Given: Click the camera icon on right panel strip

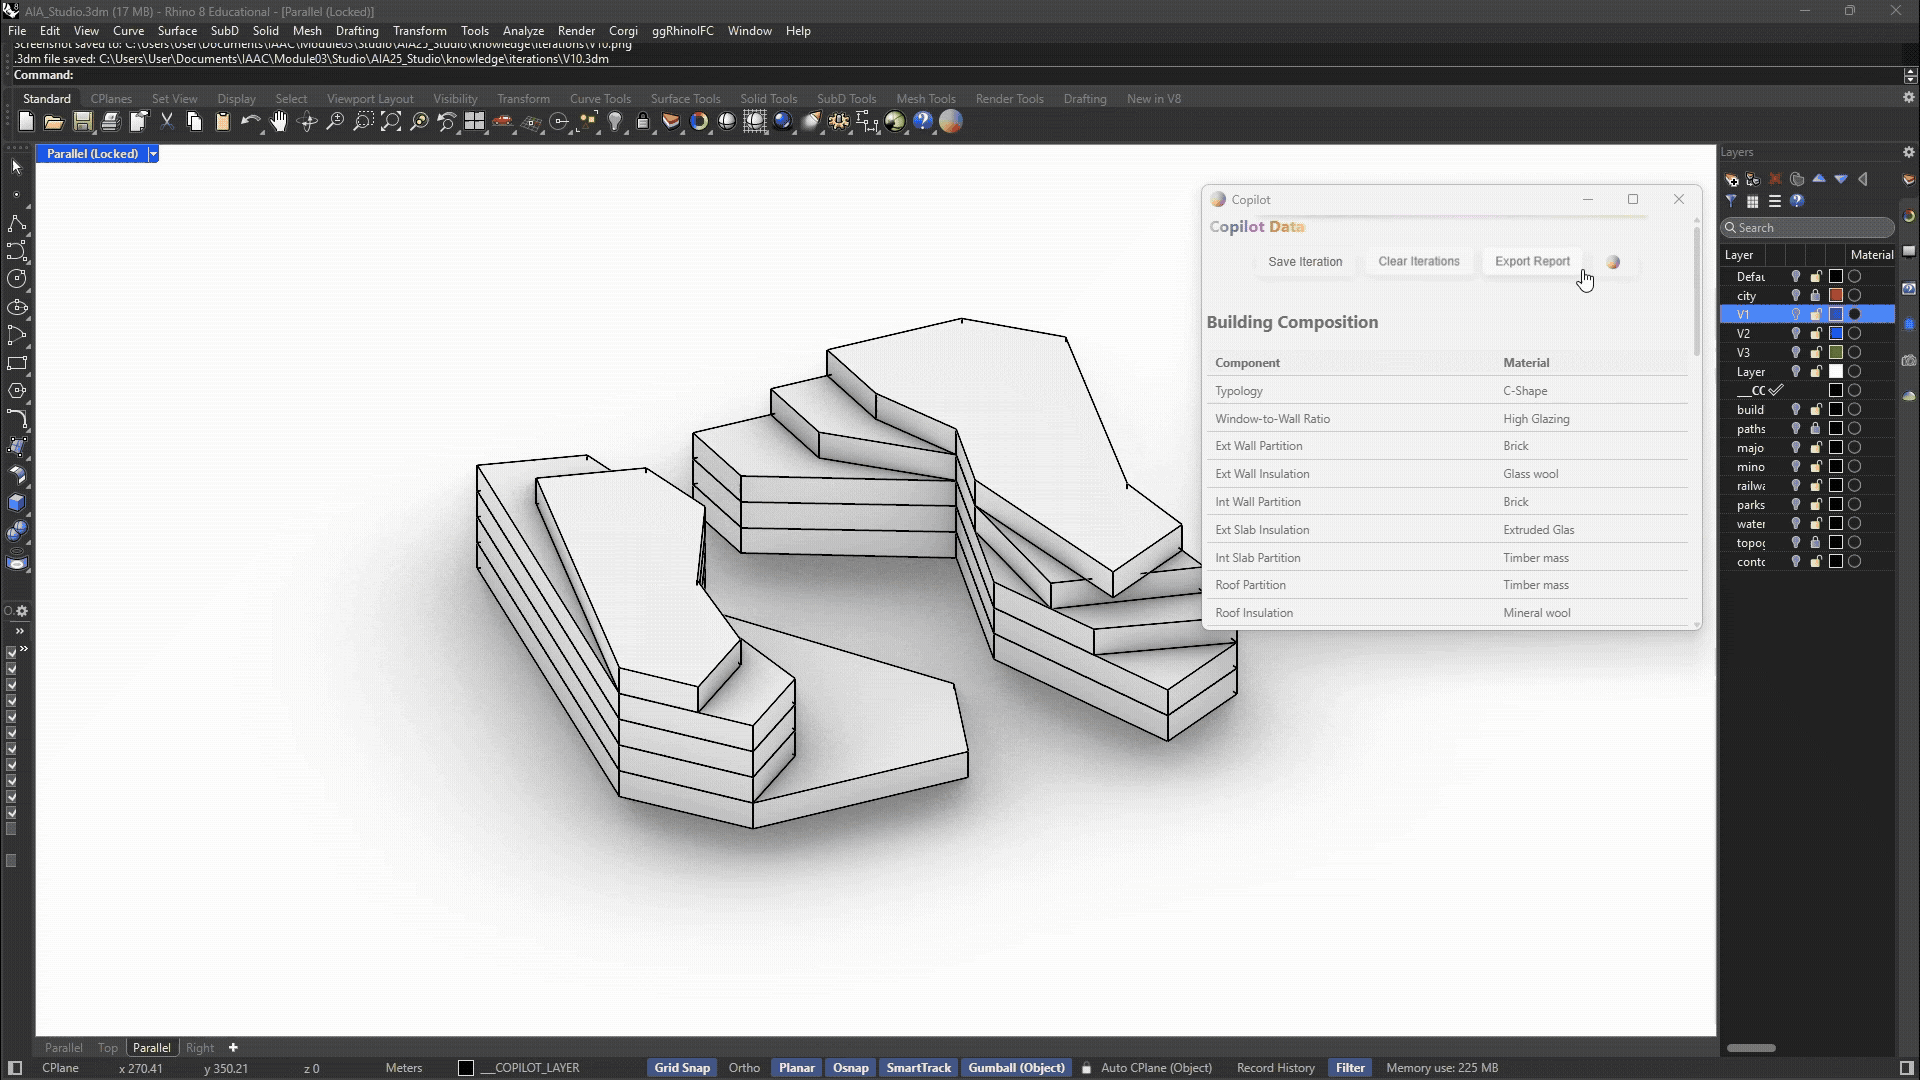Looking at the screenshot, I should point(1909,360).
